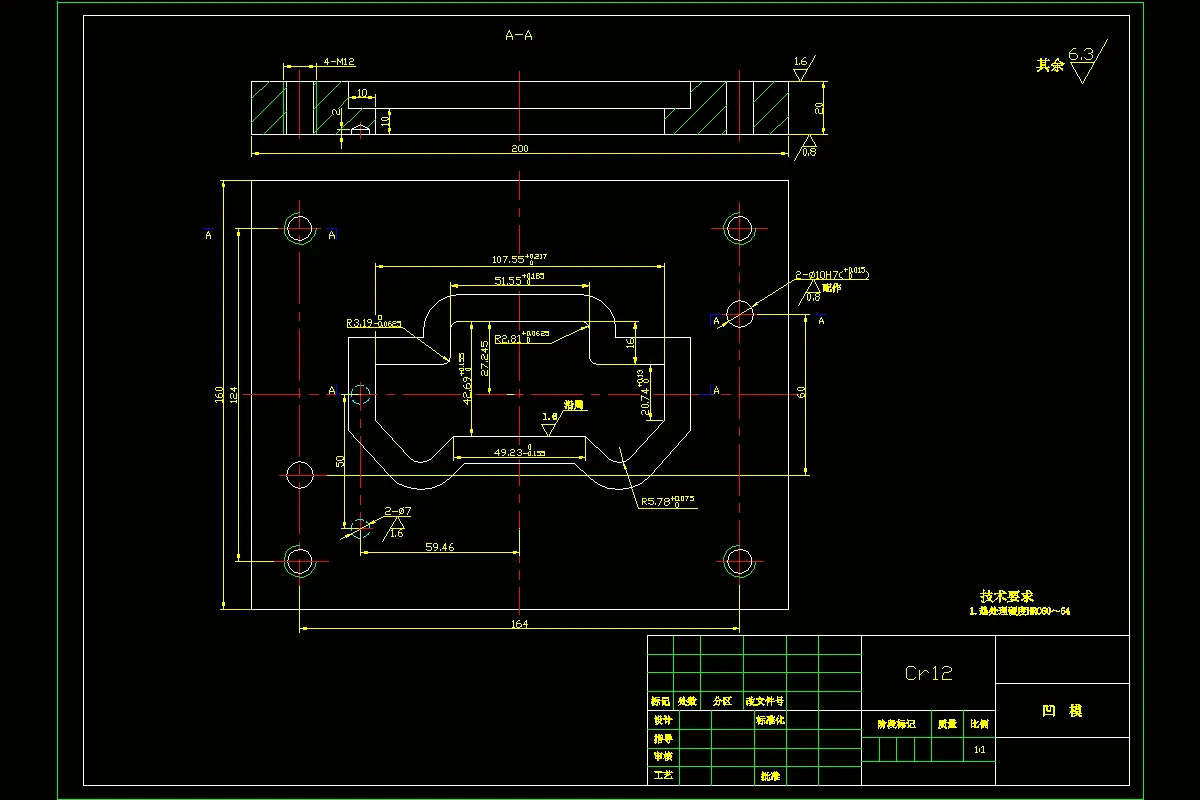The width and height of the screenshot is (1200, 800).
Task: Click the 比例 title block cell
Action: click(x=979, y=724)
